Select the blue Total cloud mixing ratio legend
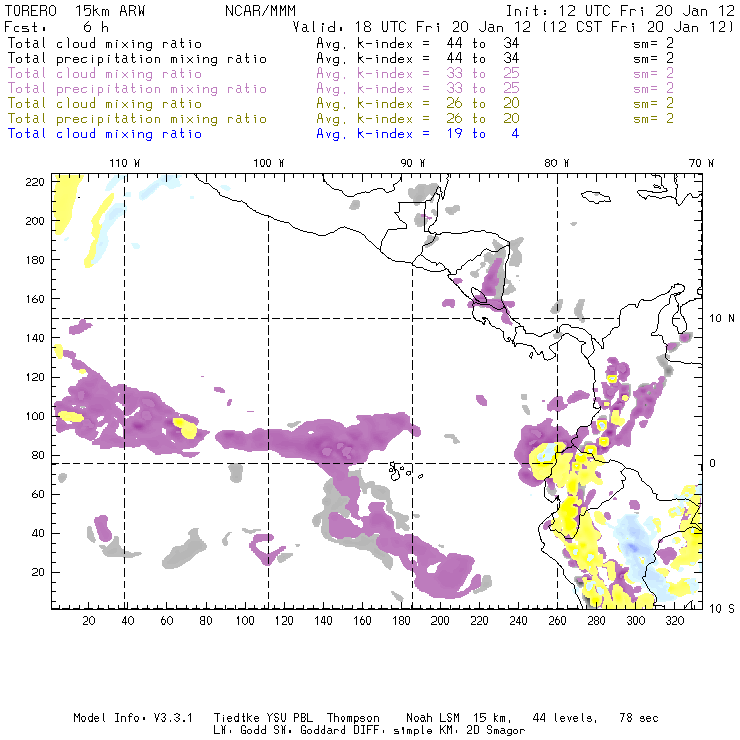 pyautogui.click(x=105, y=133)
